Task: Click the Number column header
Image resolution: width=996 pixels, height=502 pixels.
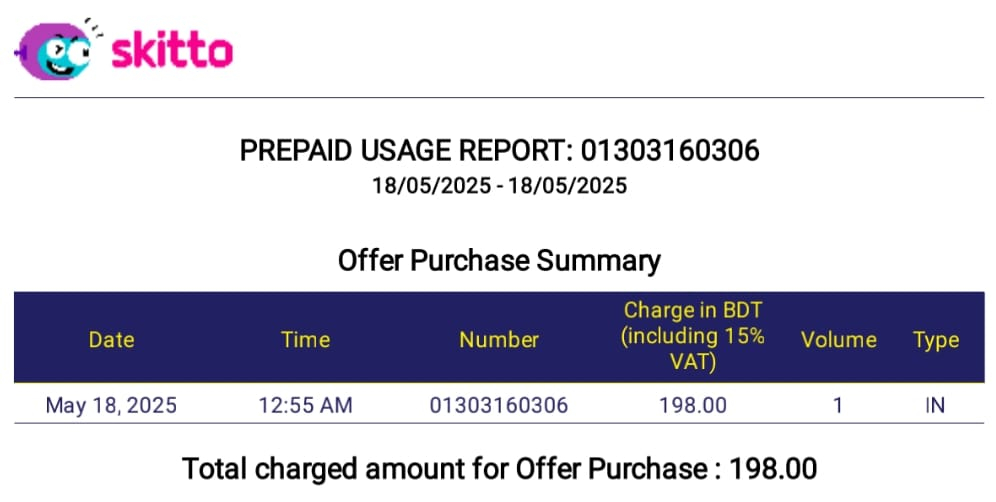Action: coord(499,339)
